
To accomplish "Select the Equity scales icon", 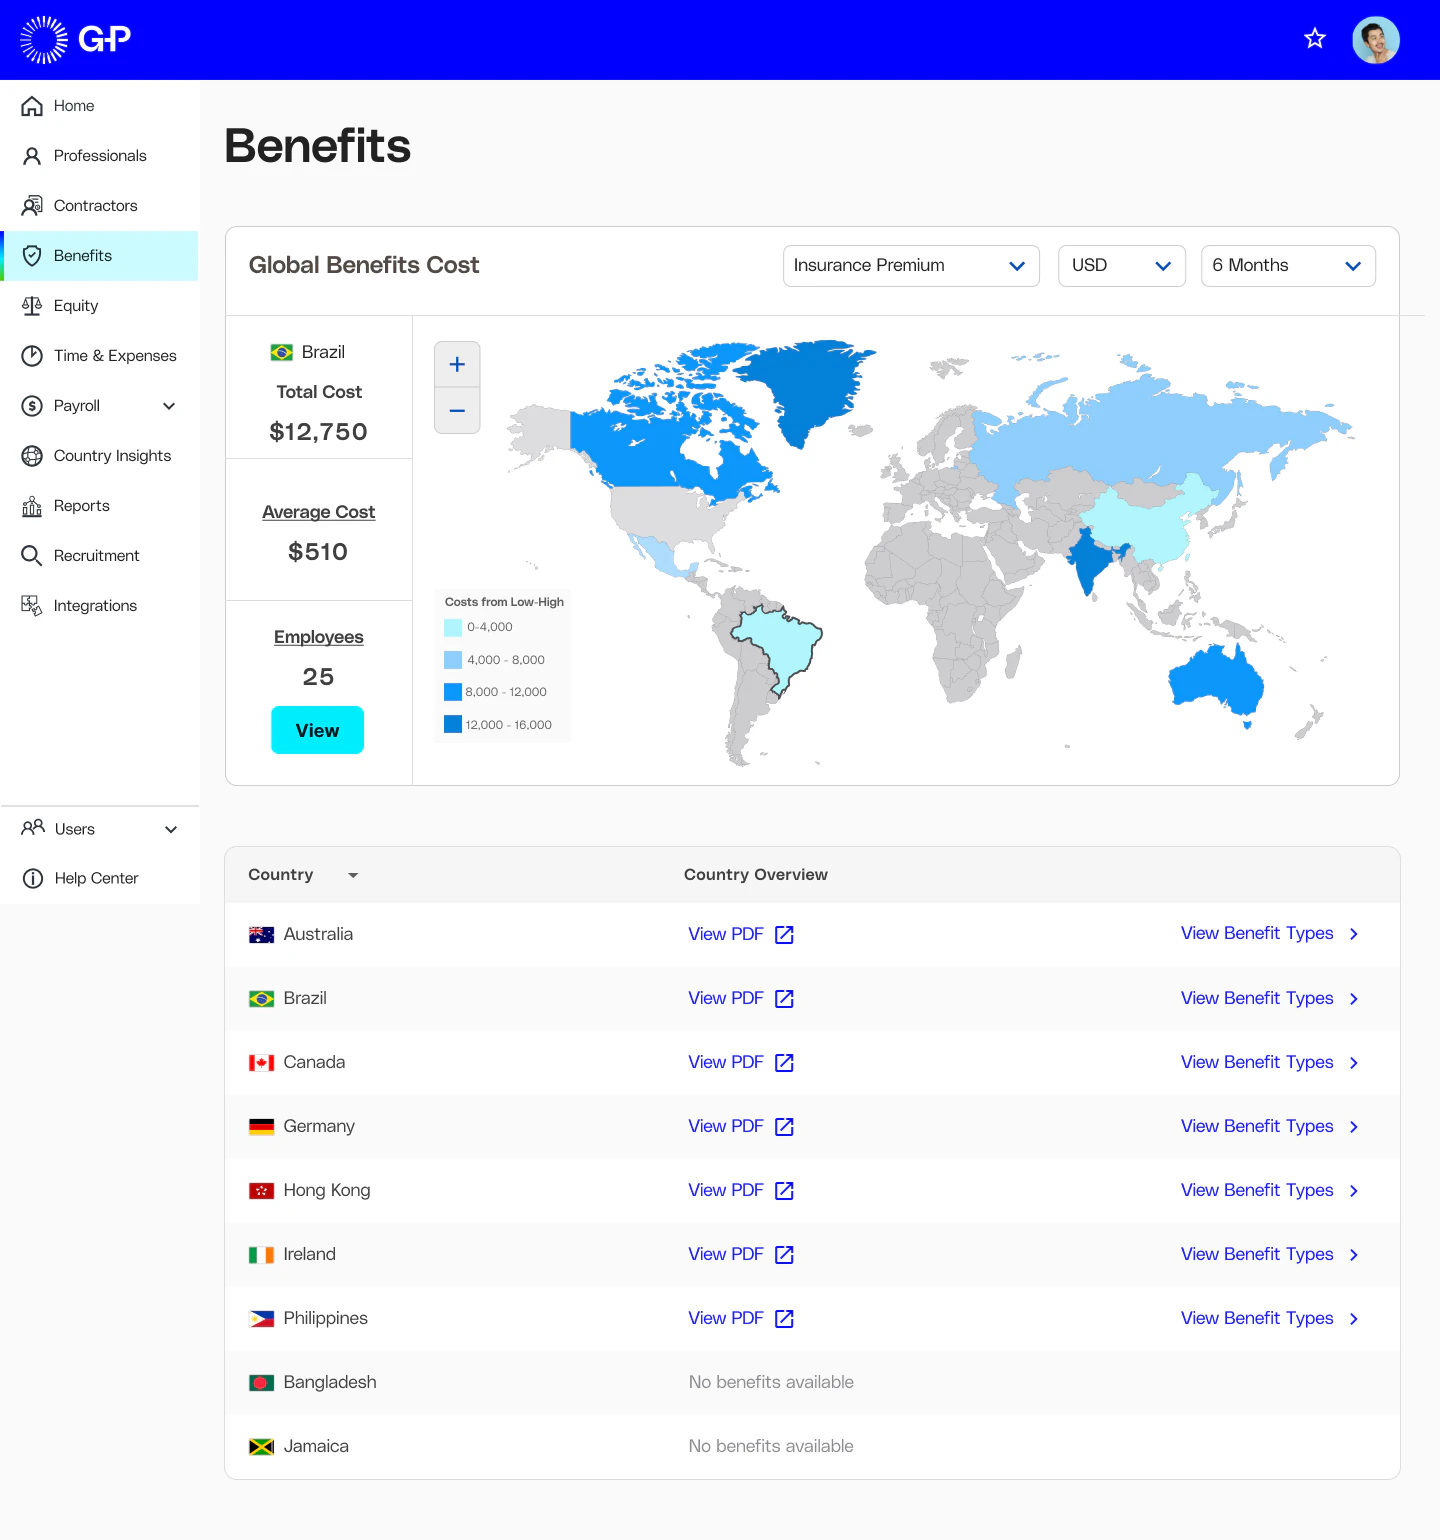I will (31, 305).
